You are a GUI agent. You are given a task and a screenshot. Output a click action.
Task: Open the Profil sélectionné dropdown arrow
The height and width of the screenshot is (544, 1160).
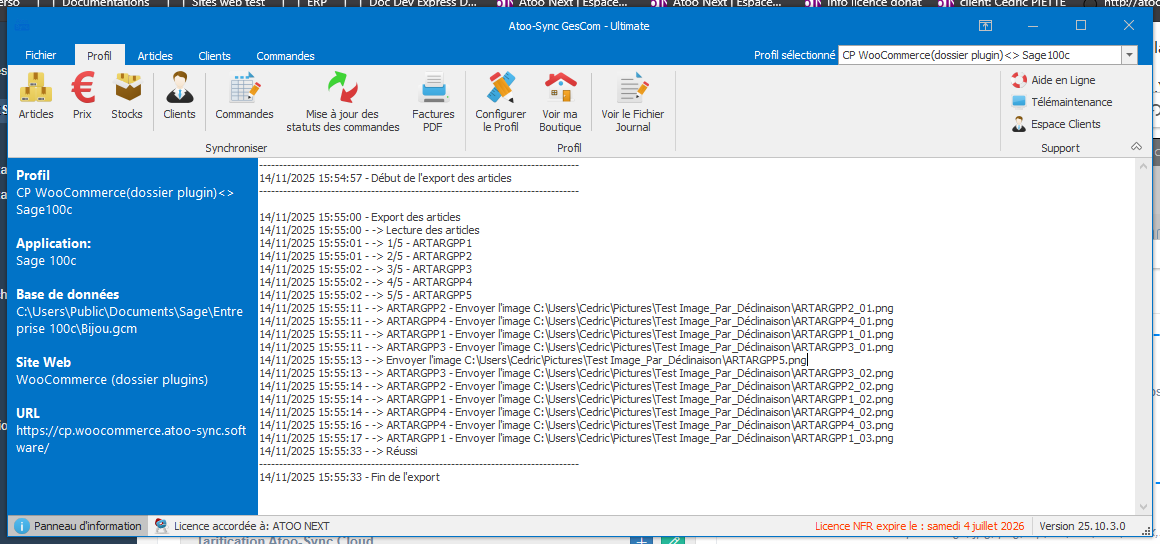tap(1129, 56)
